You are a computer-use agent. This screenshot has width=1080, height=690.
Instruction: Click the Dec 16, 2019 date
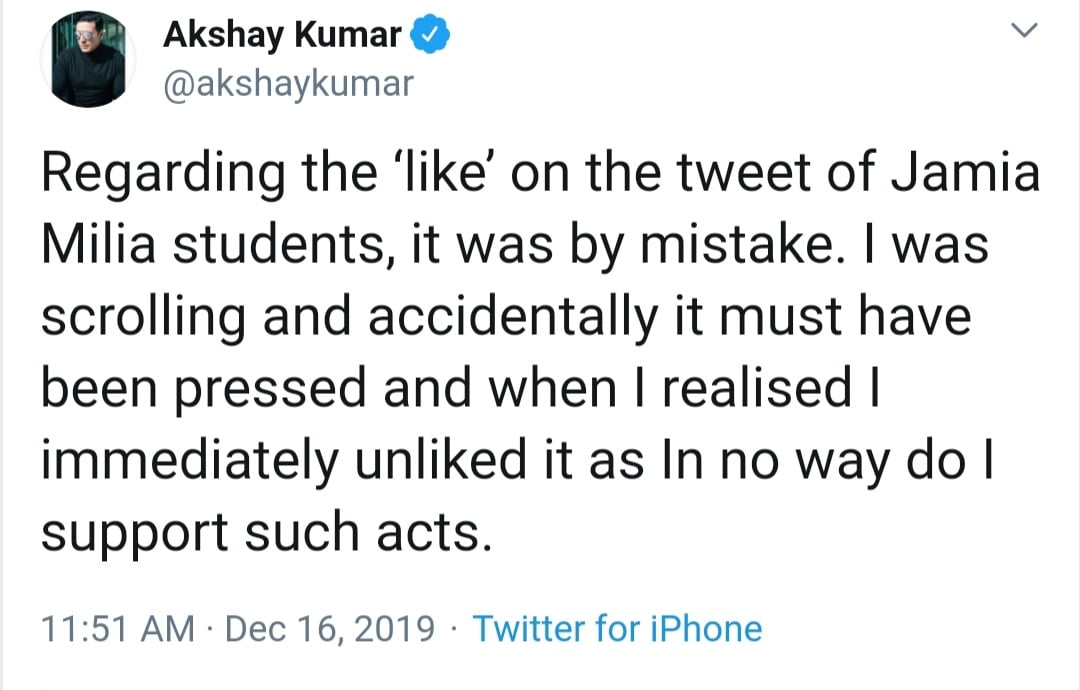tap(330, 629)
